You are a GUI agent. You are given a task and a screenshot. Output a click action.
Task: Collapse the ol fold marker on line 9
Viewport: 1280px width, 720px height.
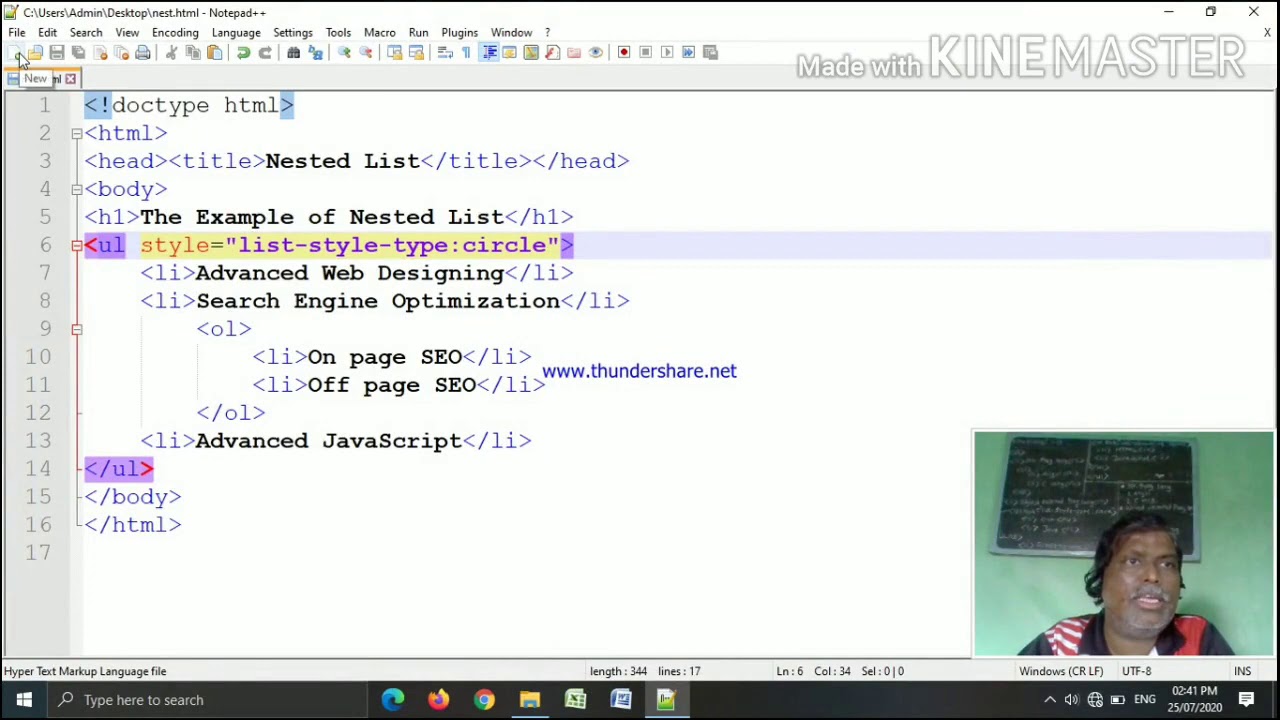[77, 329]
